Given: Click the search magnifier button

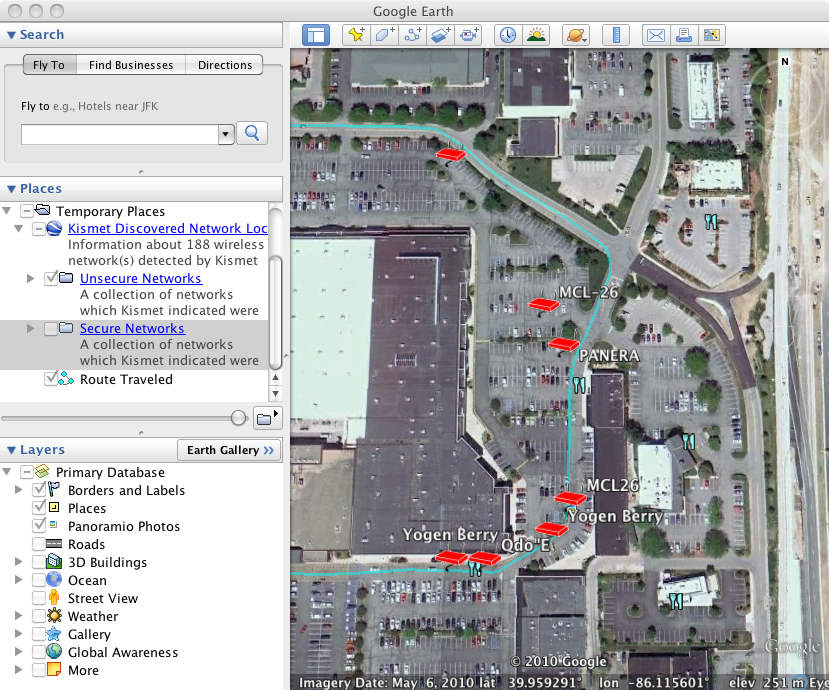Looking at the screenshot, I should (x=252, y=133).
